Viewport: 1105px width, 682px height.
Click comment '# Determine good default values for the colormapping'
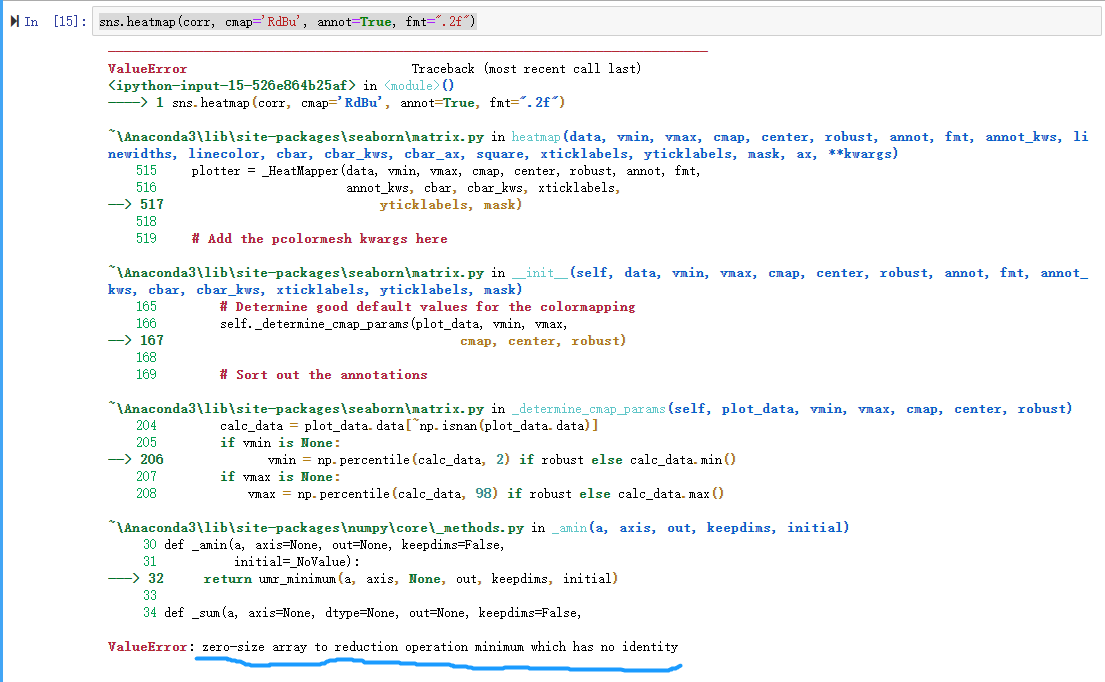[x=427, y=307]
